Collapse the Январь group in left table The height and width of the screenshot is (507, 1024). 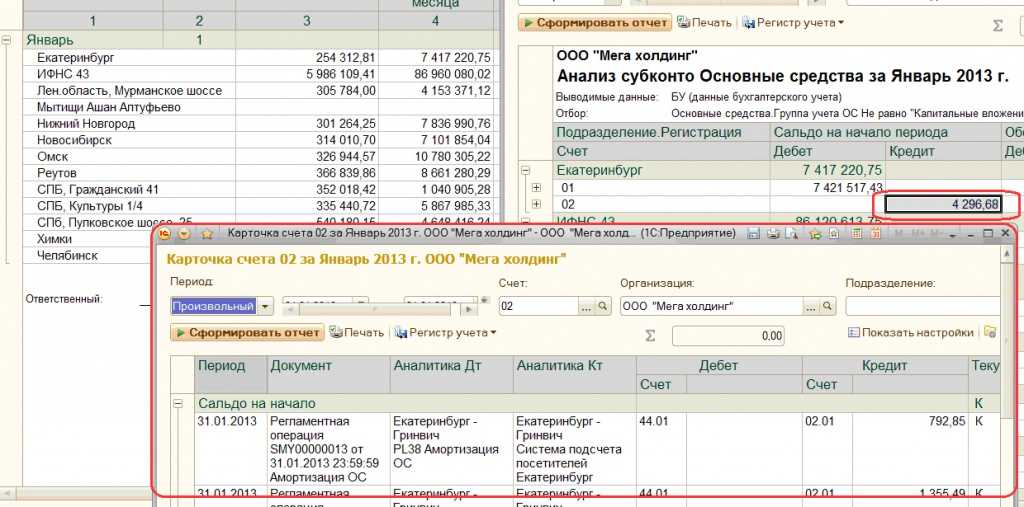8,40
